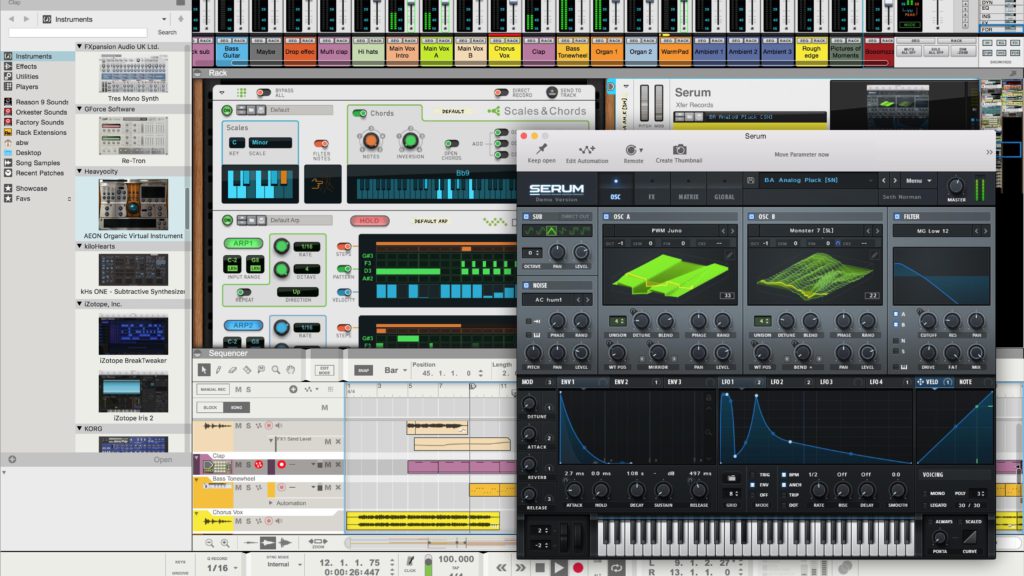Collapse the kiloHearts group
This screenshot has height=576, width=1024.
point(80,246)
